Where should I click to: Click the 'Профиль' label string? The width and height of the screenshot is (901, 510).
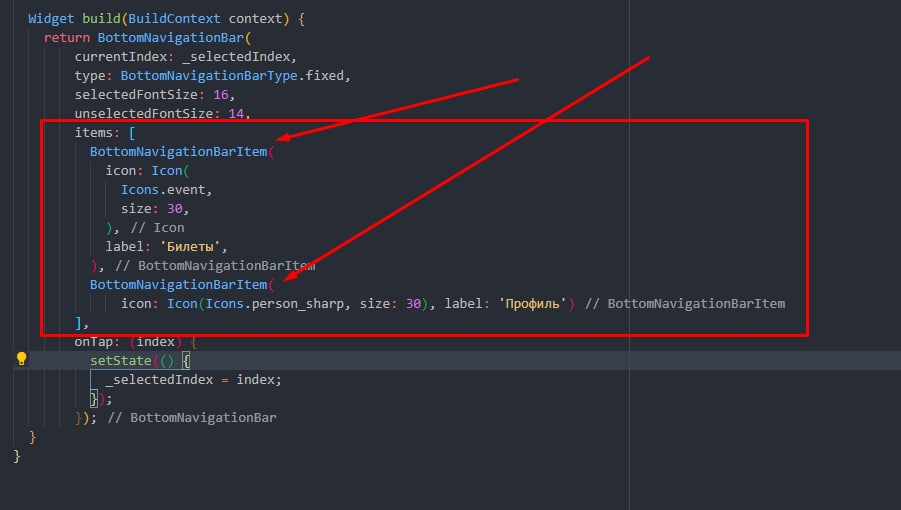click(532, 303)
